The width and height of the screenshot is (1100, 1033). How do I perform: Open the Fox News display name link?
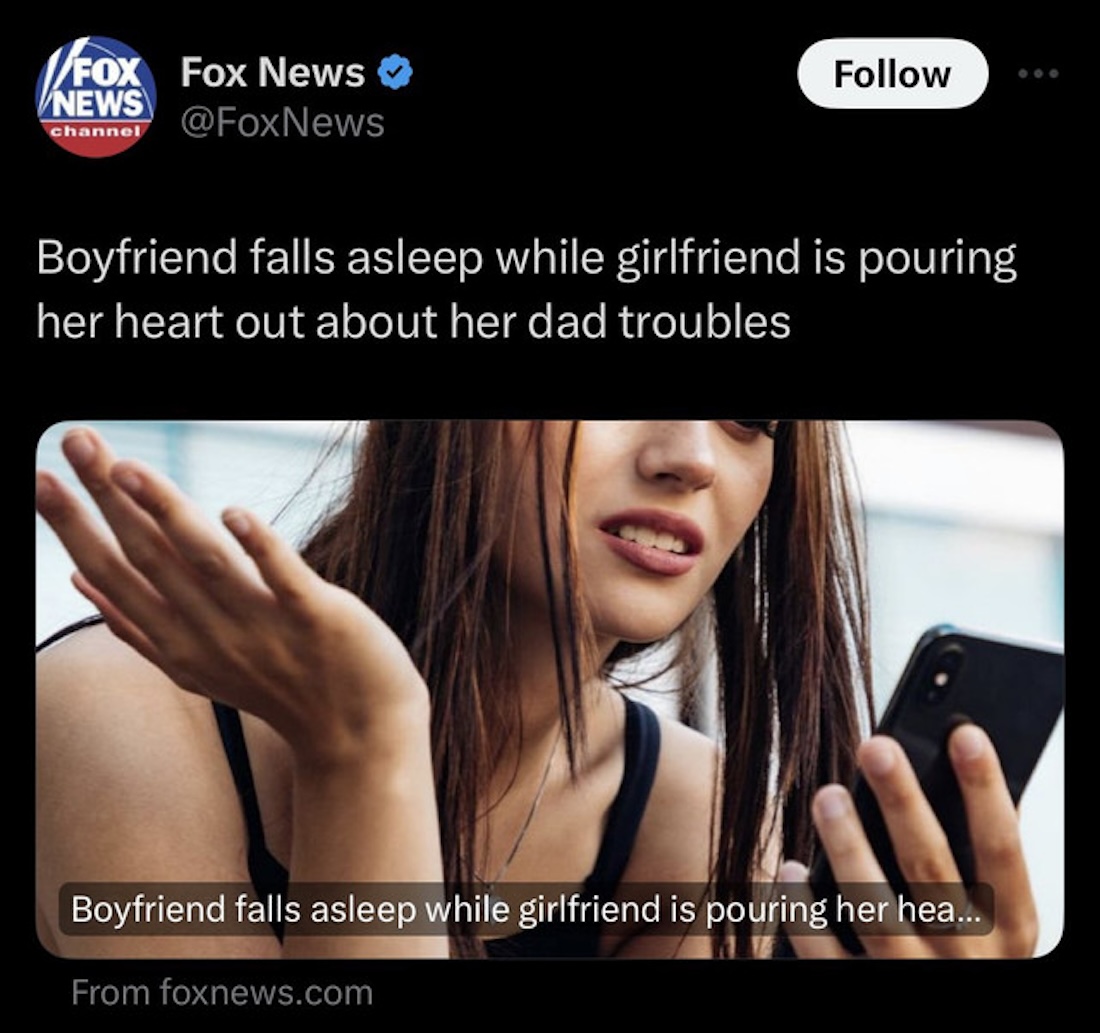pos(272,72)
